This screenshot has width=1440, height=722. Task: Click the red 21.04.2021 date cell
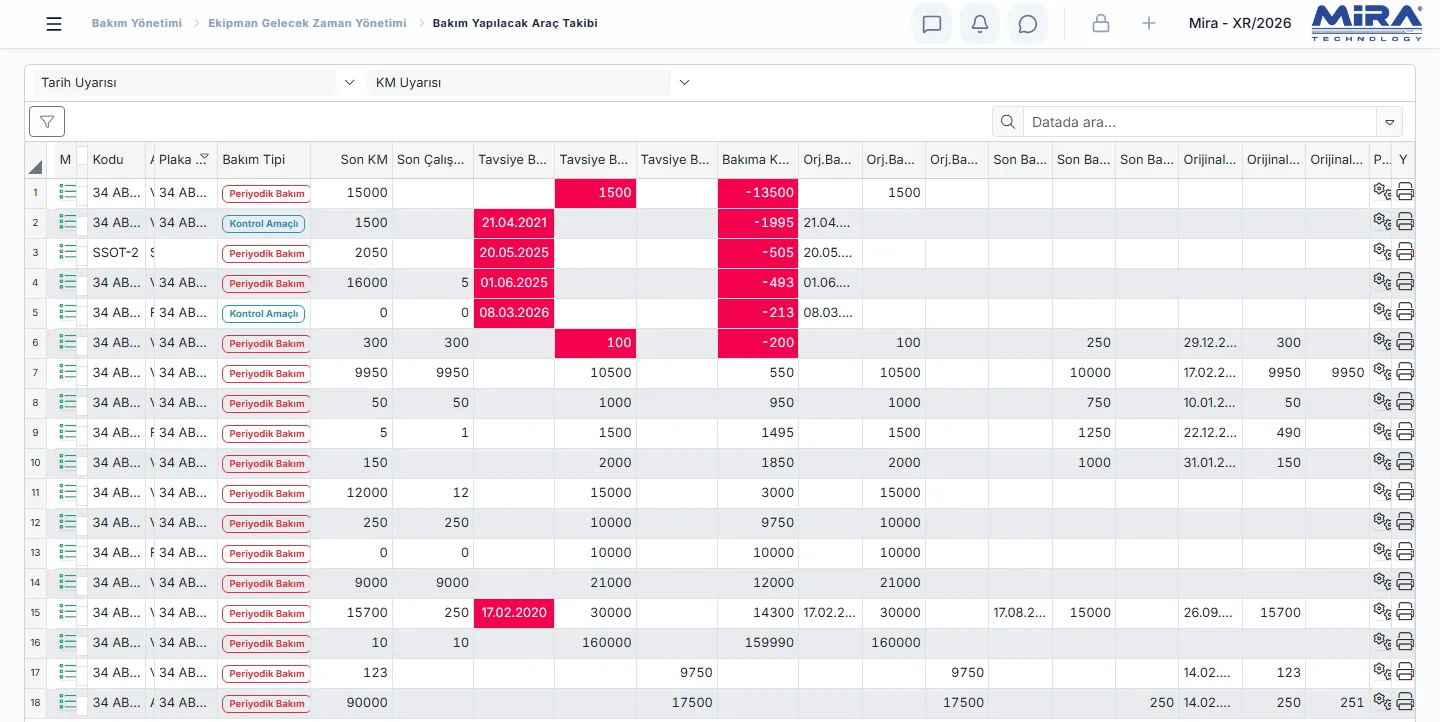pos(514,222)
